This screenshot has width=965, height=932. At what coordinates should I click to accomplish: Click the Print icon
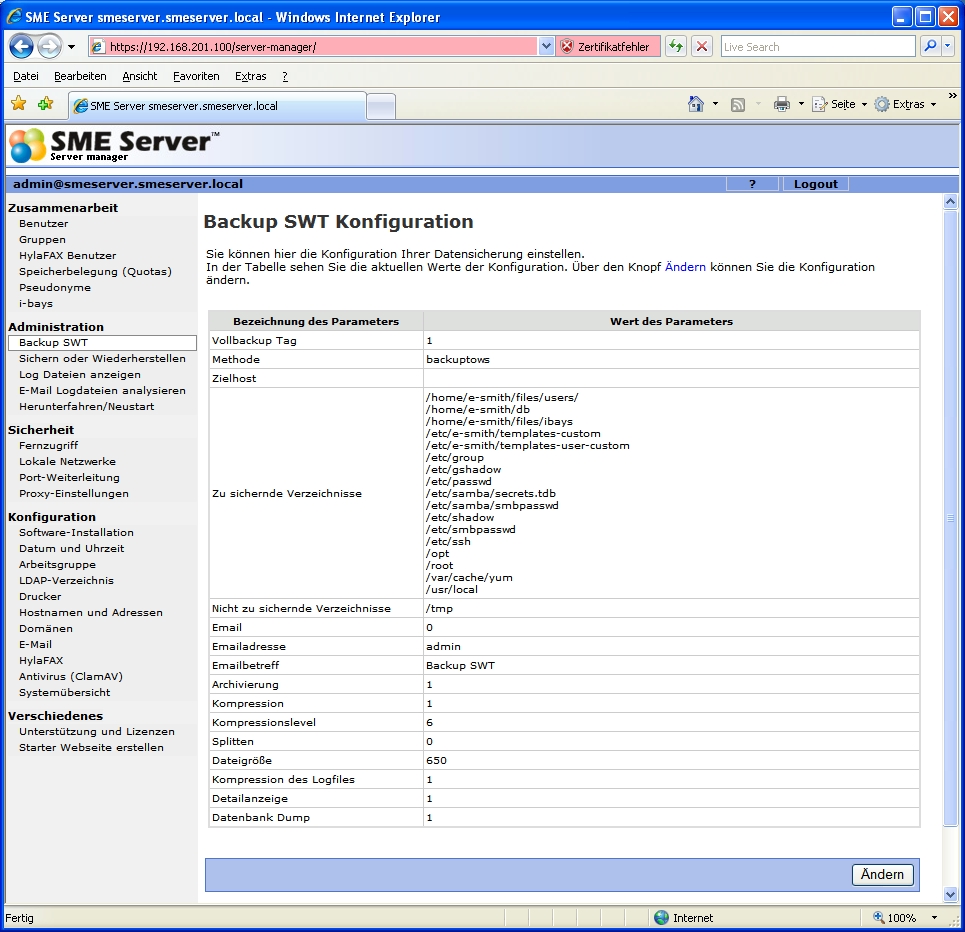pos(782,104)
